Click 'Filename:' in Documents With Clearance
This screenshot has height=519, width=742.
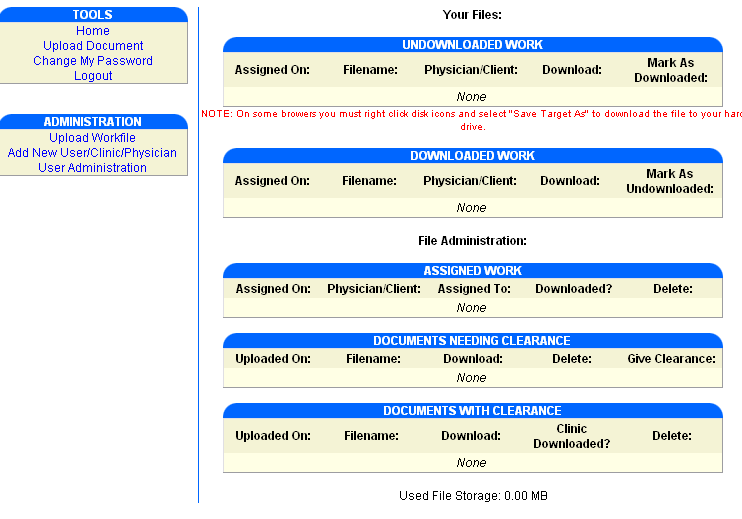(x=371, y=436)
